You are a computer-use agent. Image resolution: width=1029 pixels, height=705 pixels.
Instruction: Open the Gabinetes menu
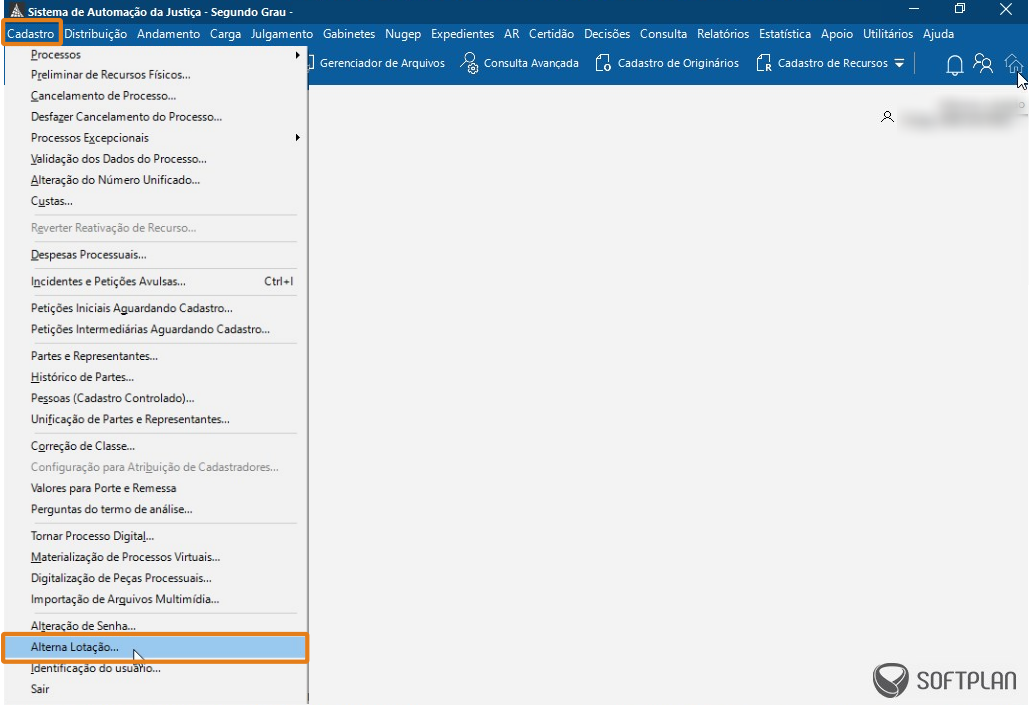(x=349, y=33)
